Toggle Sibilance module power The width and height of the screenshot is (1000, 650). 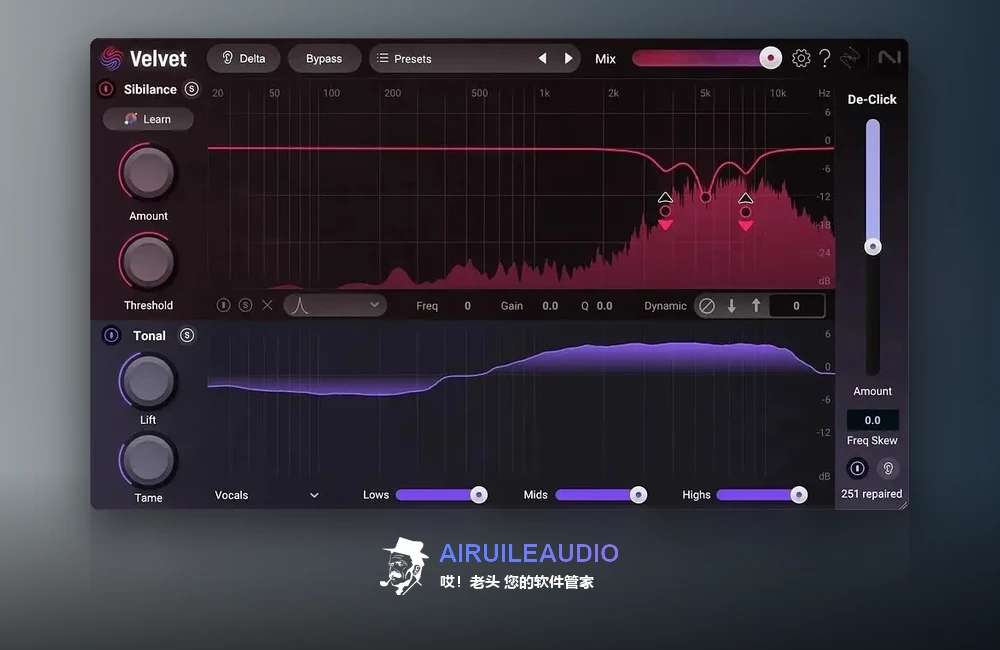pyautogui.click(x=106, y=89)
